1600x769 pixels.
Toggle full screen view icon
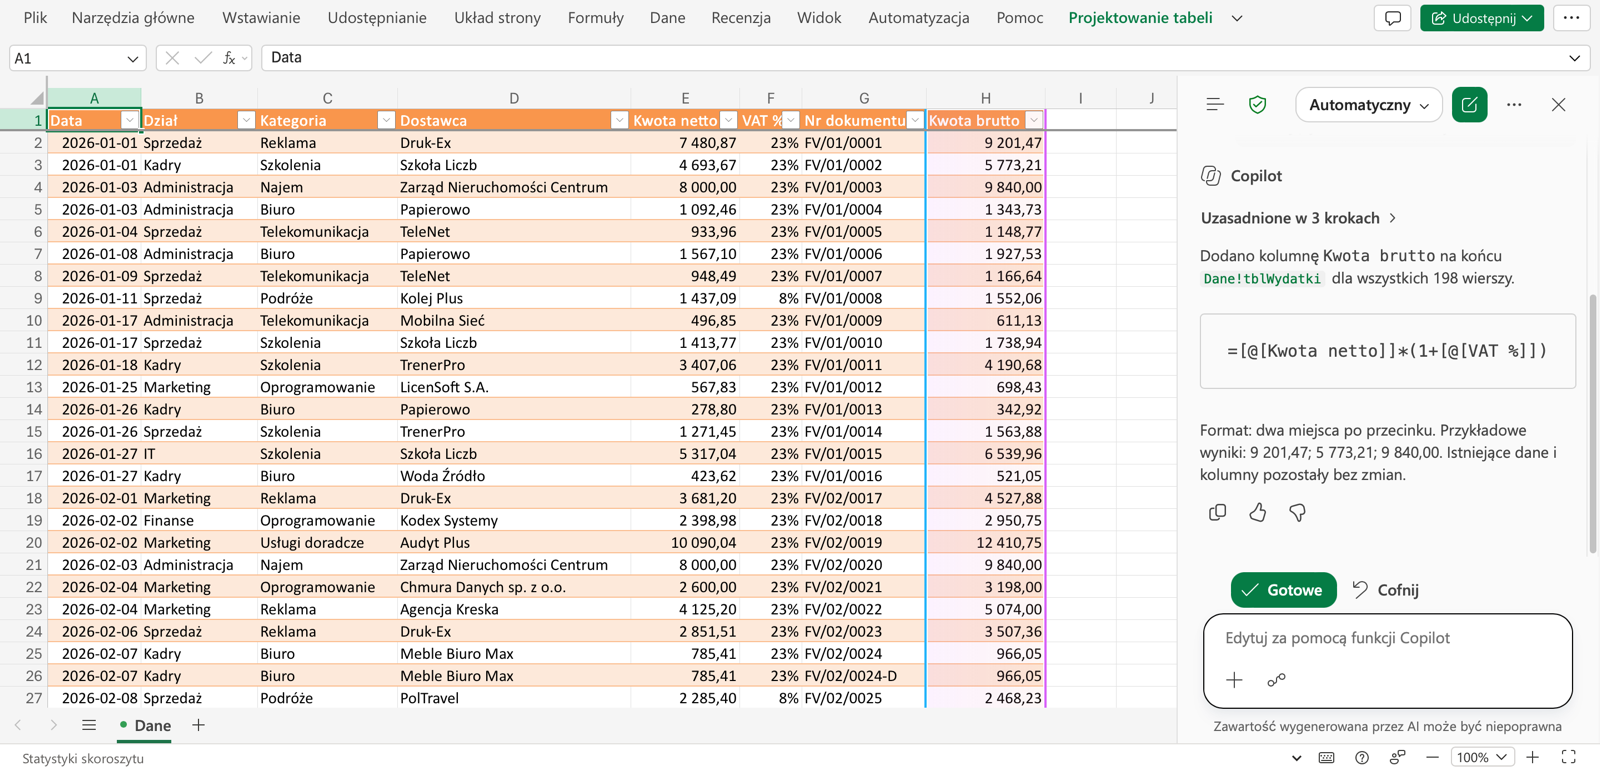[1568, 757]
